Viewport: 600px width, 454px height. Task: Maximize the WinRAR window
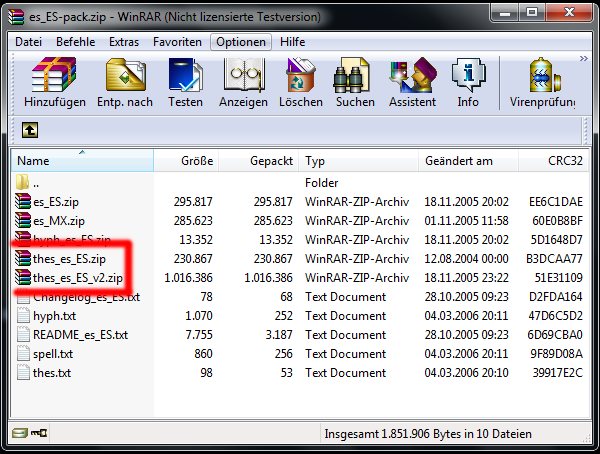coord(532,13)
